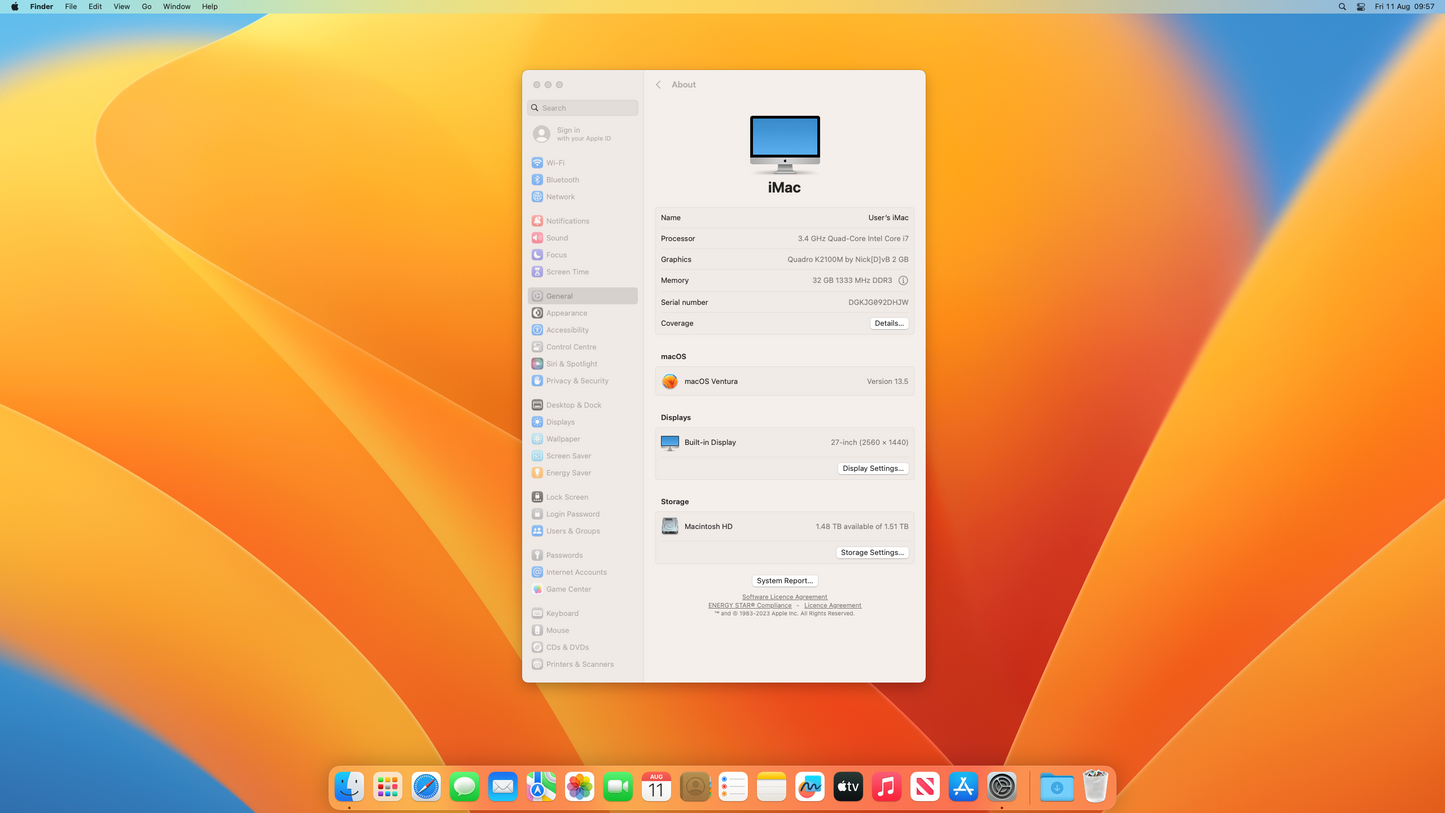Open Photos from the Dock

pos(580,787)
